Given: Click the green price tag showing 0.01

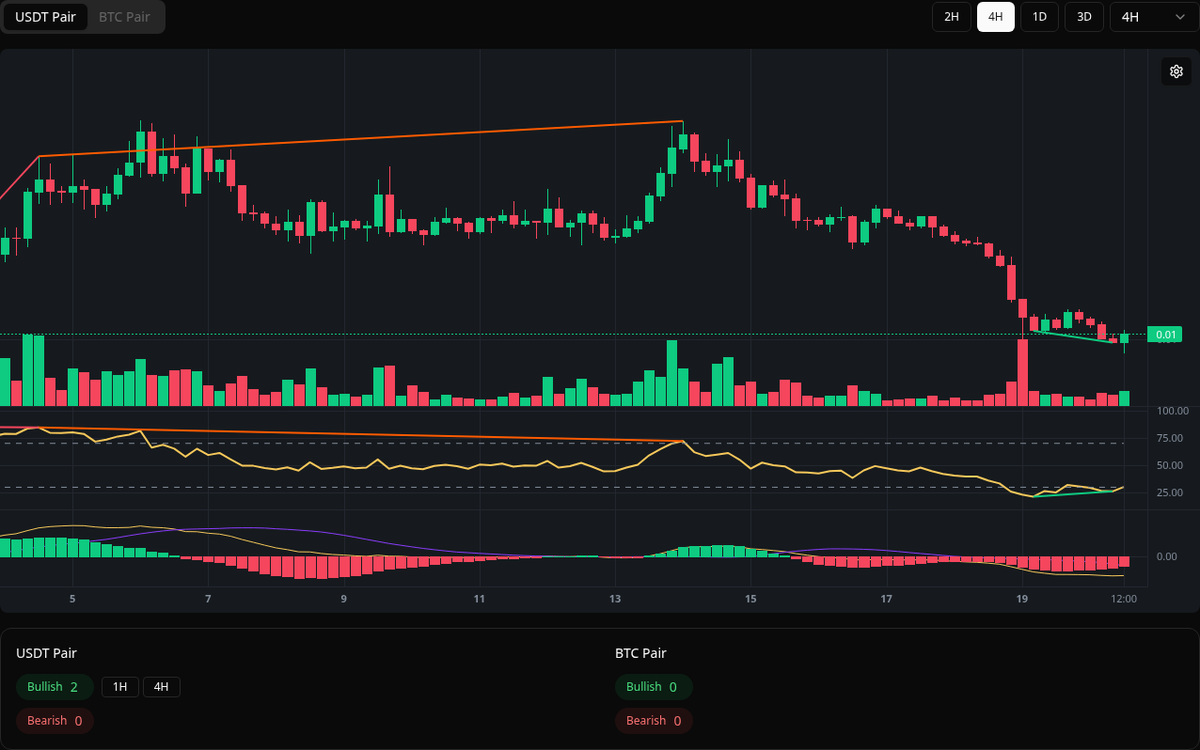Looking at the screenshot, I should pyautogui.click(x=1163, y=335).
